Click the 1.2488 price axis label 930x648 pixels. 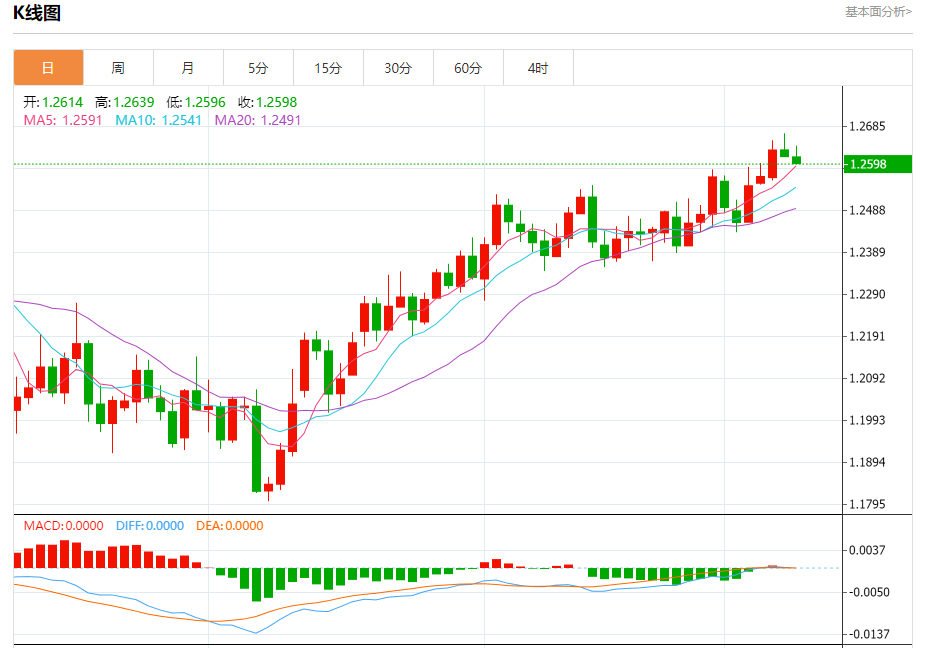867,210
